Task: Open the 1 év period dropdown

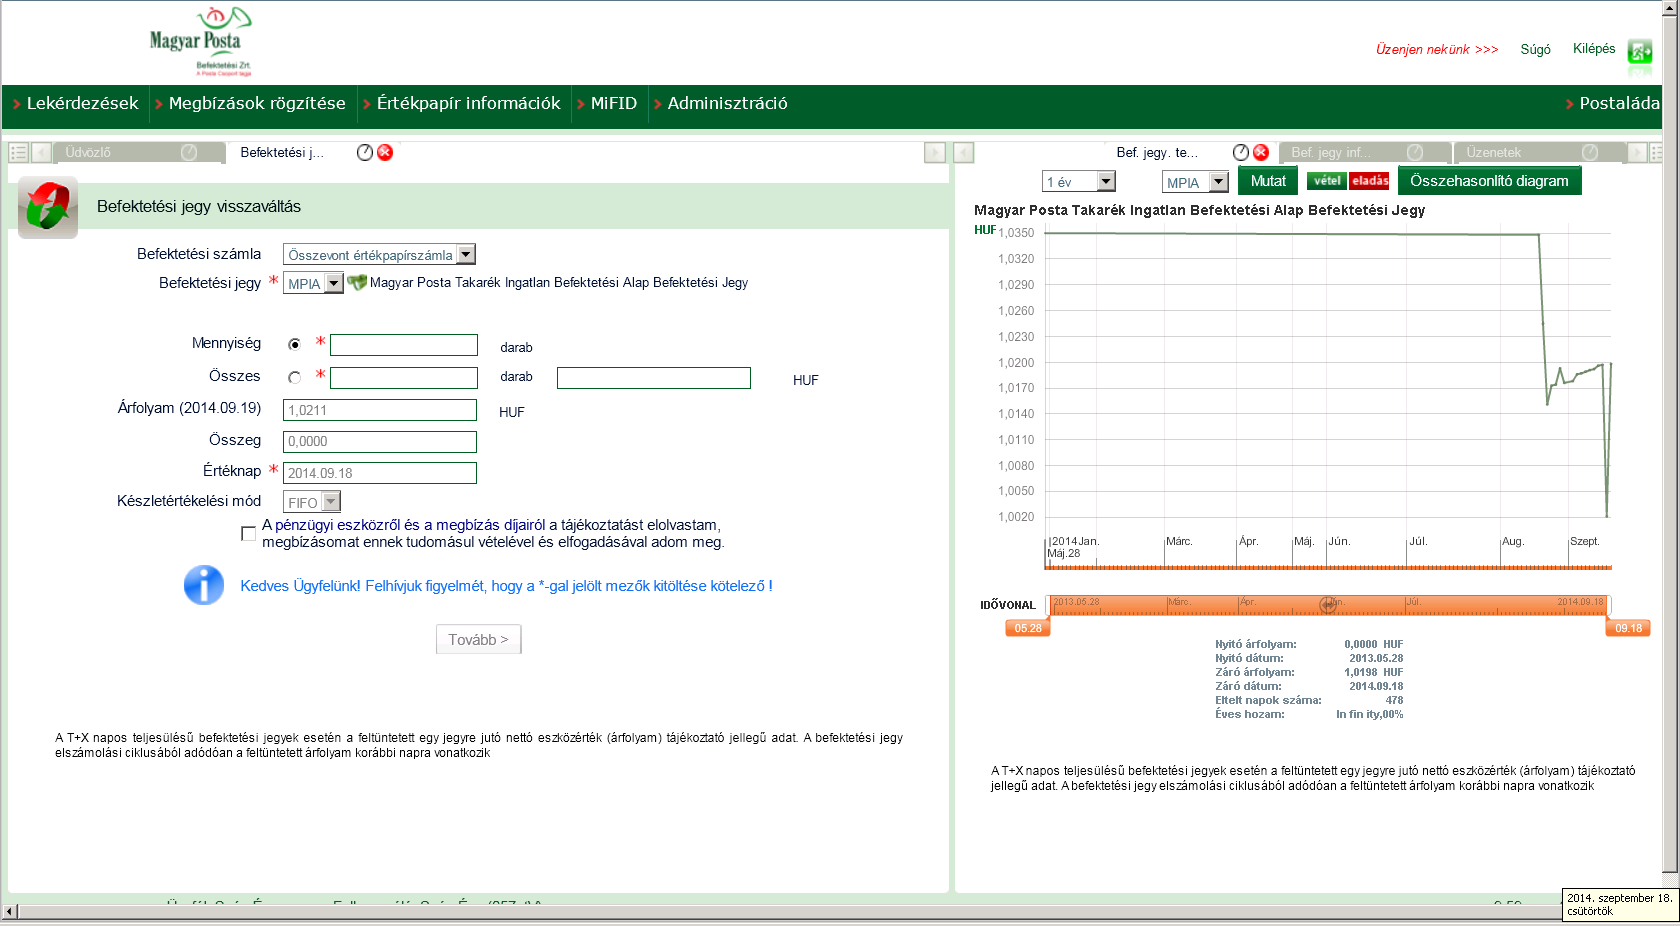Action: (x=1078, y=181)
